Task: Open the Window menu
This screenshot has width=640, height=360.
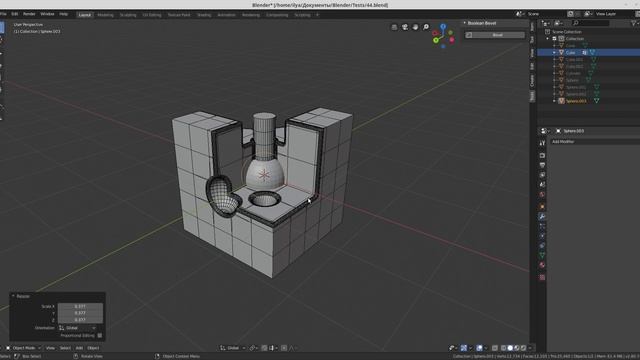Action: click(47, 14)
